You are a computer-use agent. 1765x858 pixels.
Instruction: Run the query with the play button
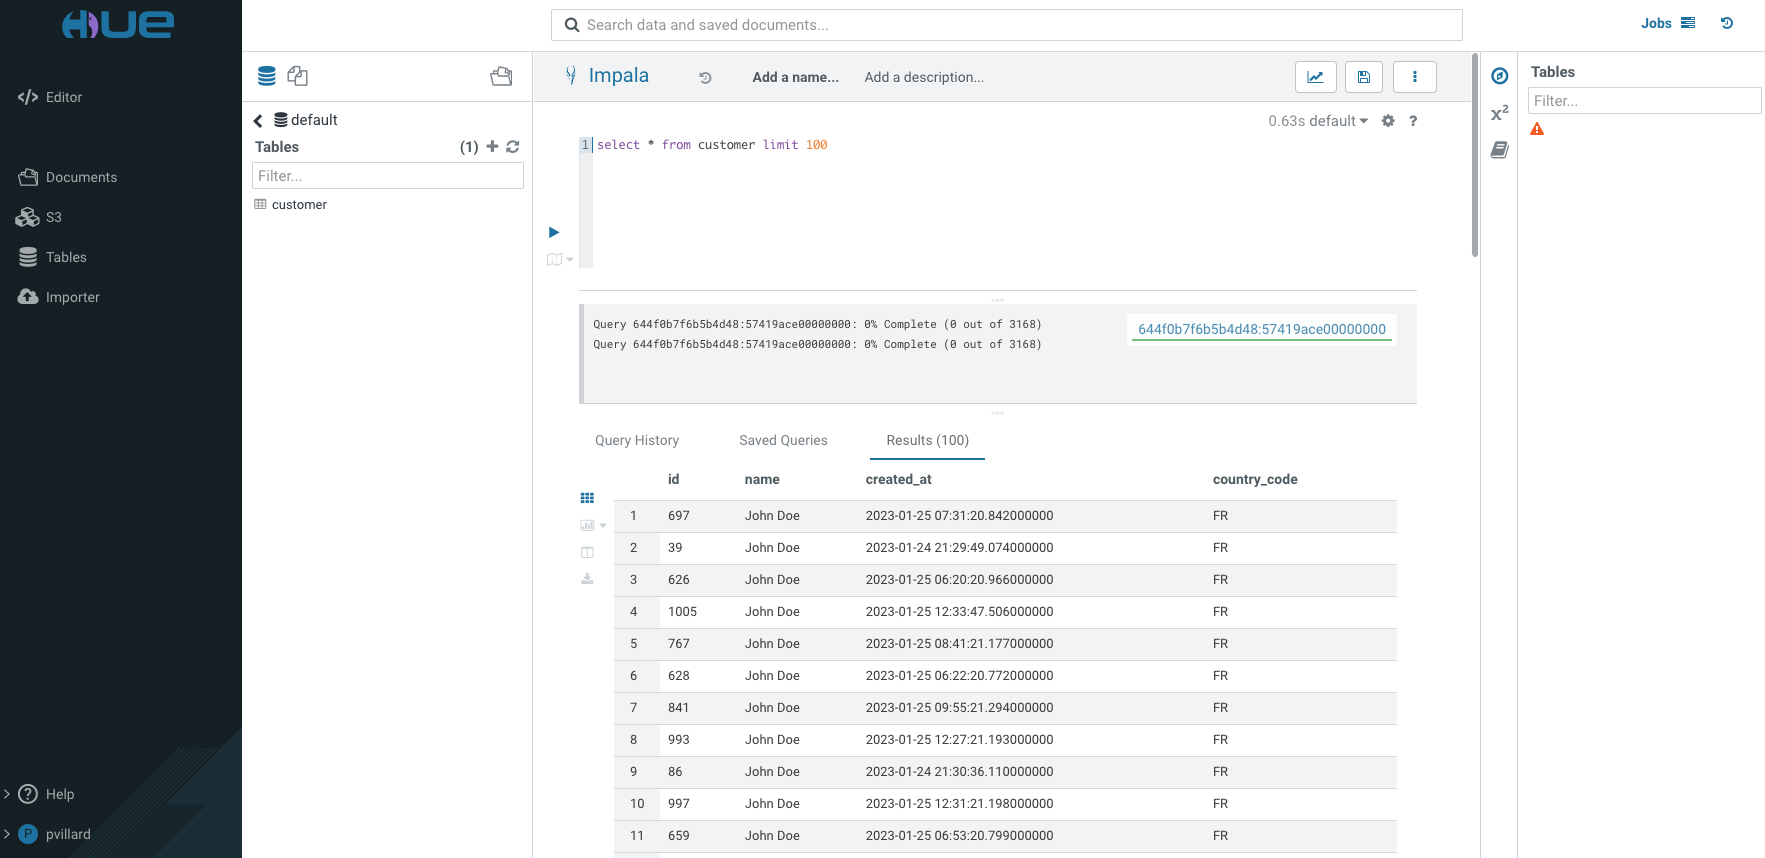(554, 232)
